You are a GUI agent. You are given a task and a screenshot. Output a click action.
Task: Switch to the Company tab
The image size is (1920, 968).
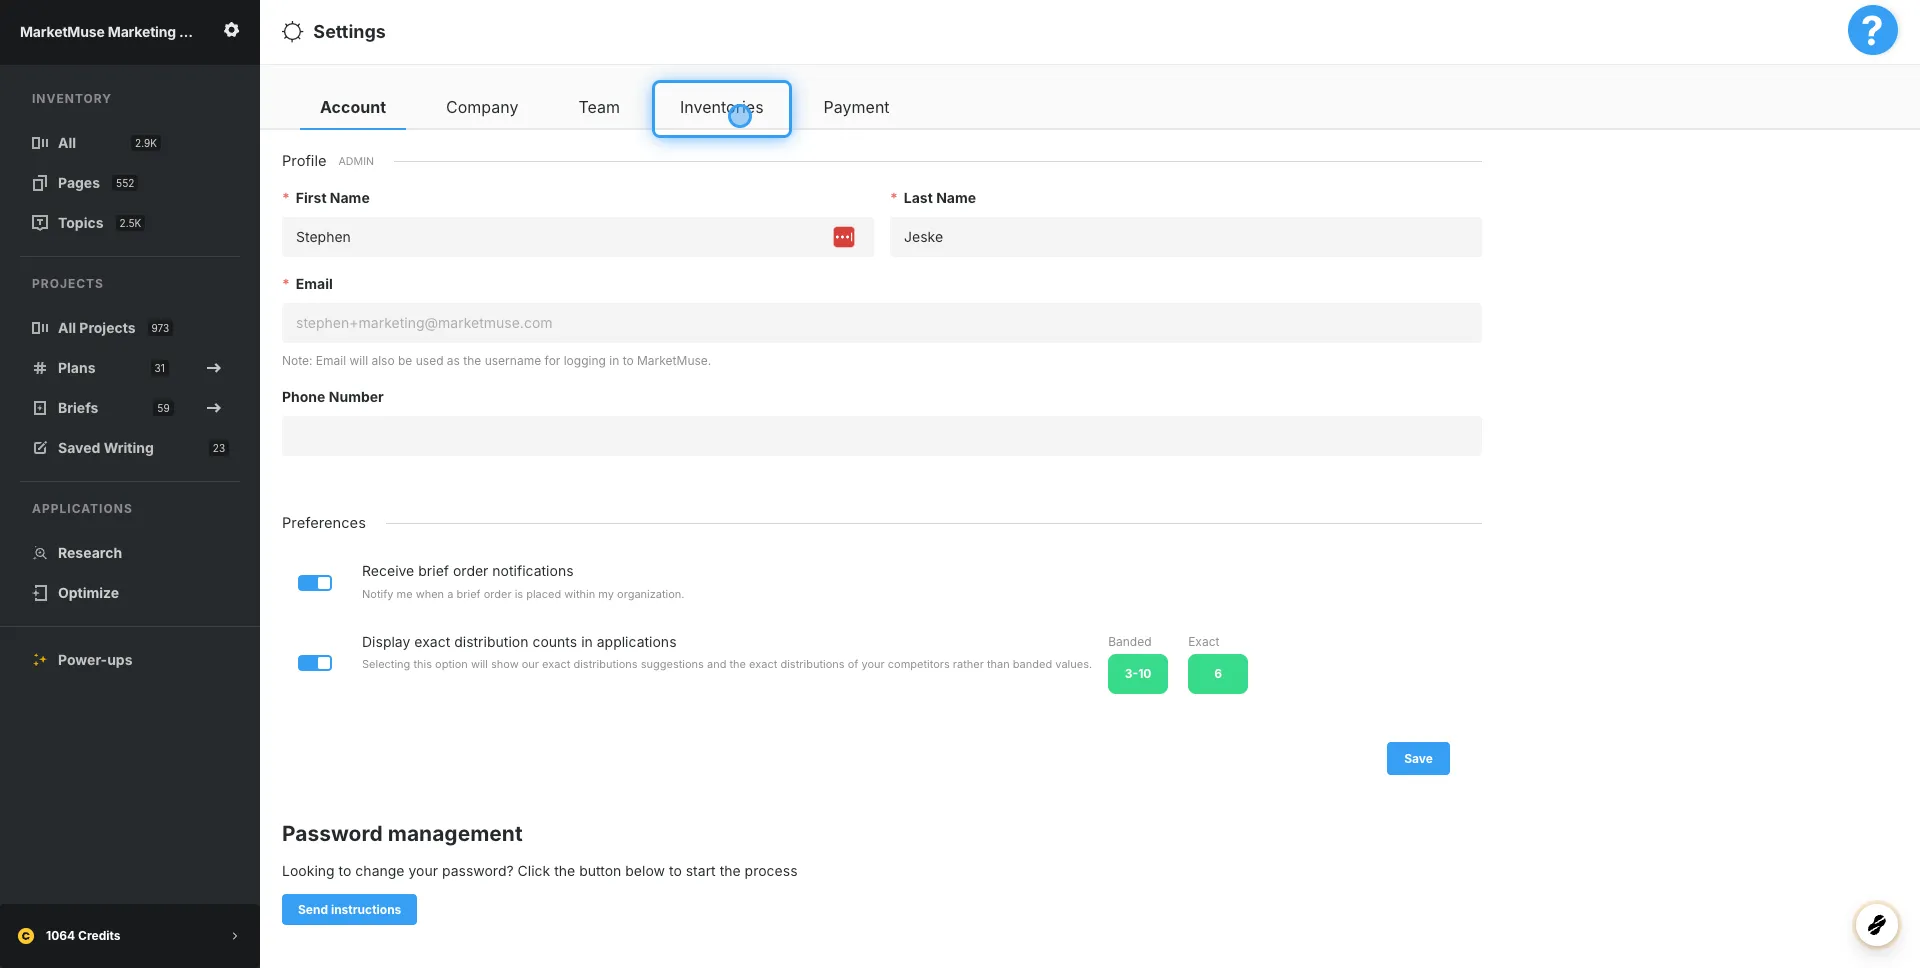482,107
